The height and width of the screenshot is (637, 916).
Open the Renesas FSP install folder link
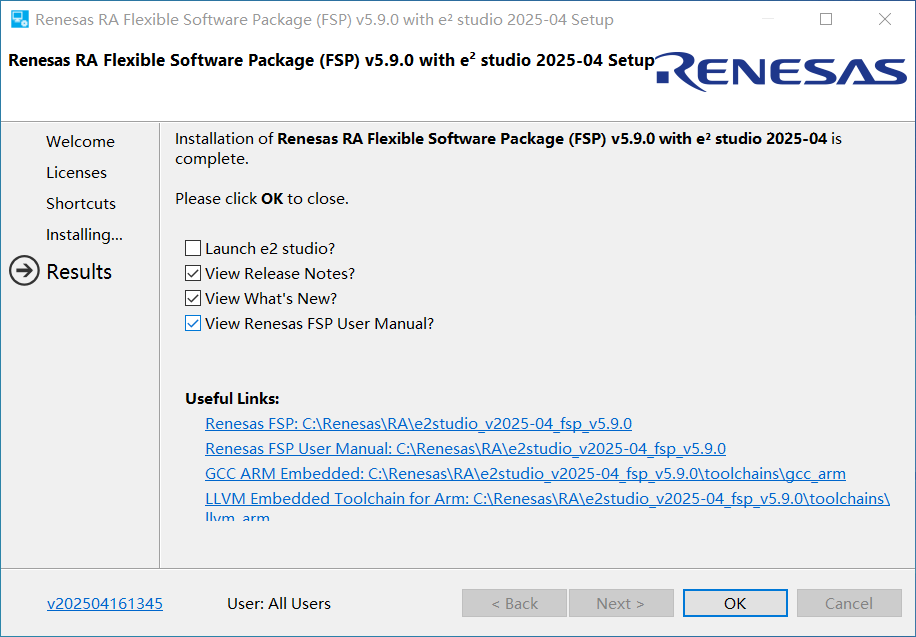[418, 424]
